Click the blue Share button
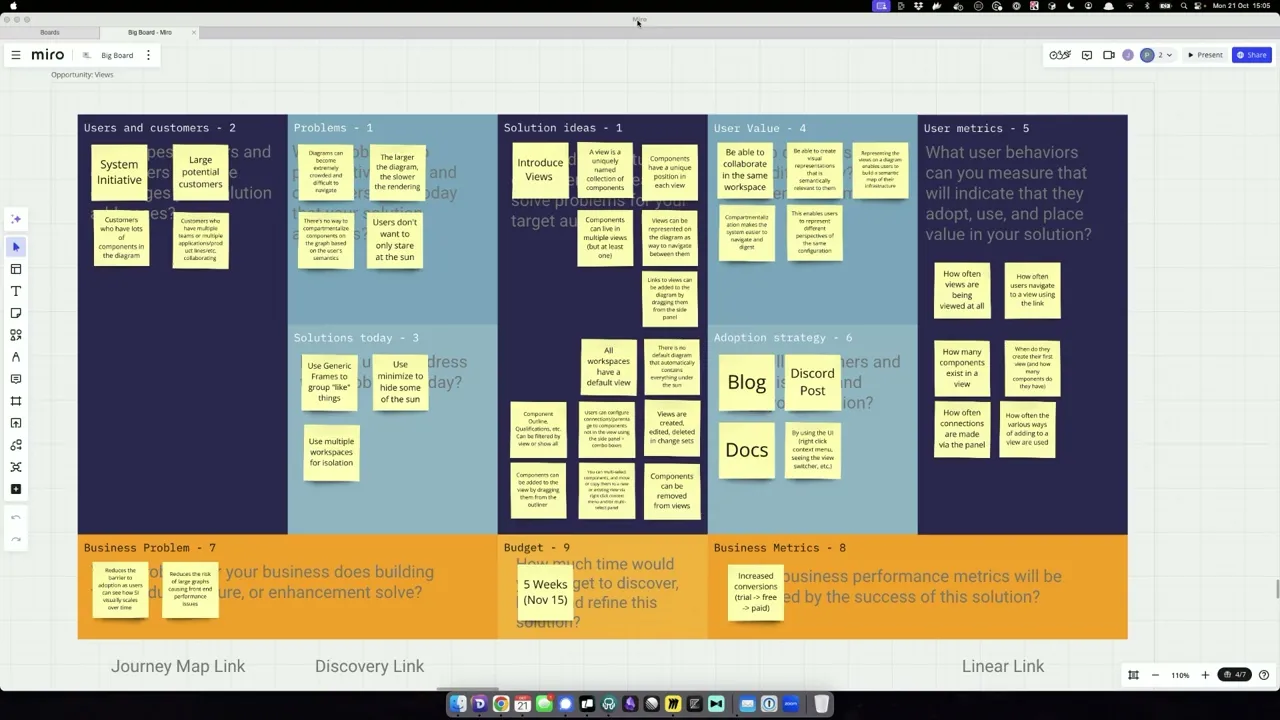This screenshot has height=720, width=1280. (x=1251, y=55)
